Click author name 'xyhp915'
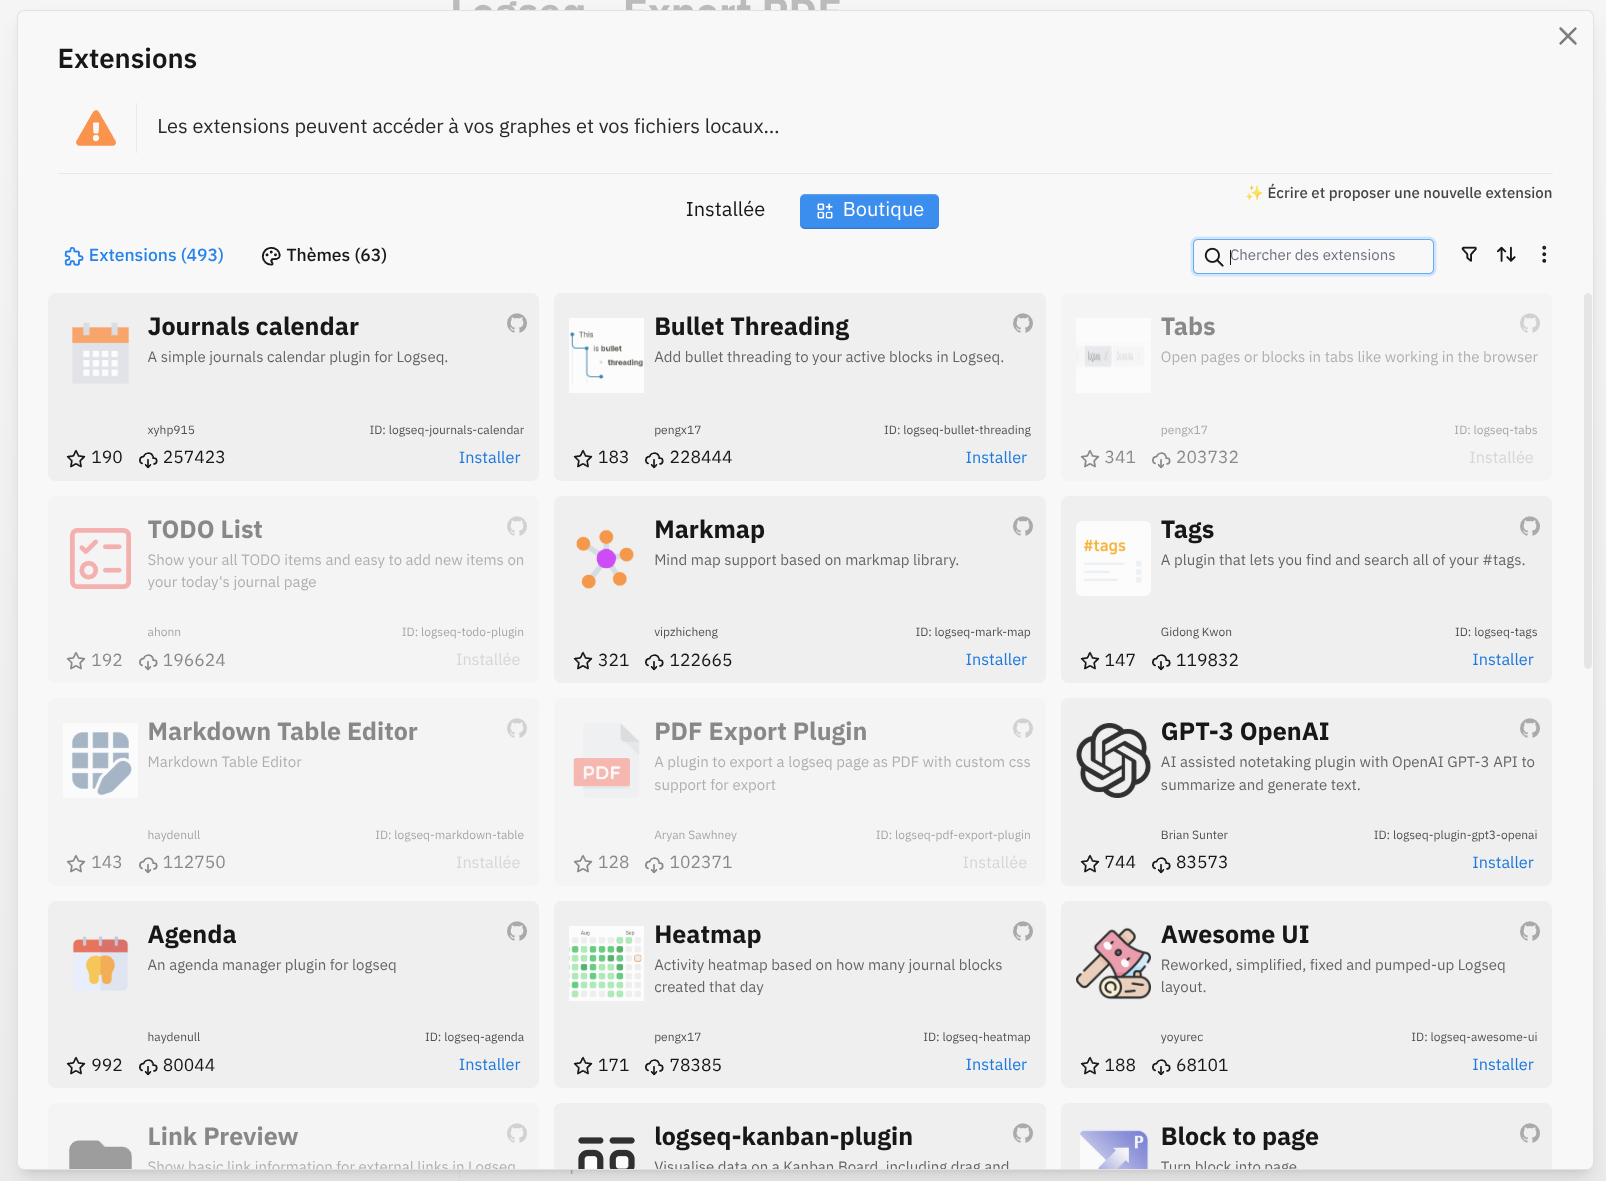The width and height of the screenshot is (1606, 1181). (171, 430)
